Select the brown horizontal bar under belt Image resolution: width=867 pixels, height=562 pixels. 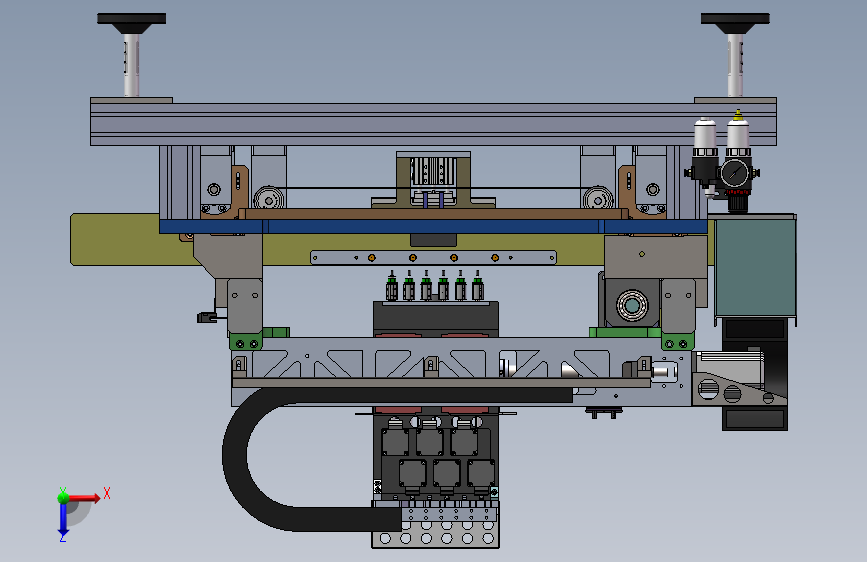(433, 214)
